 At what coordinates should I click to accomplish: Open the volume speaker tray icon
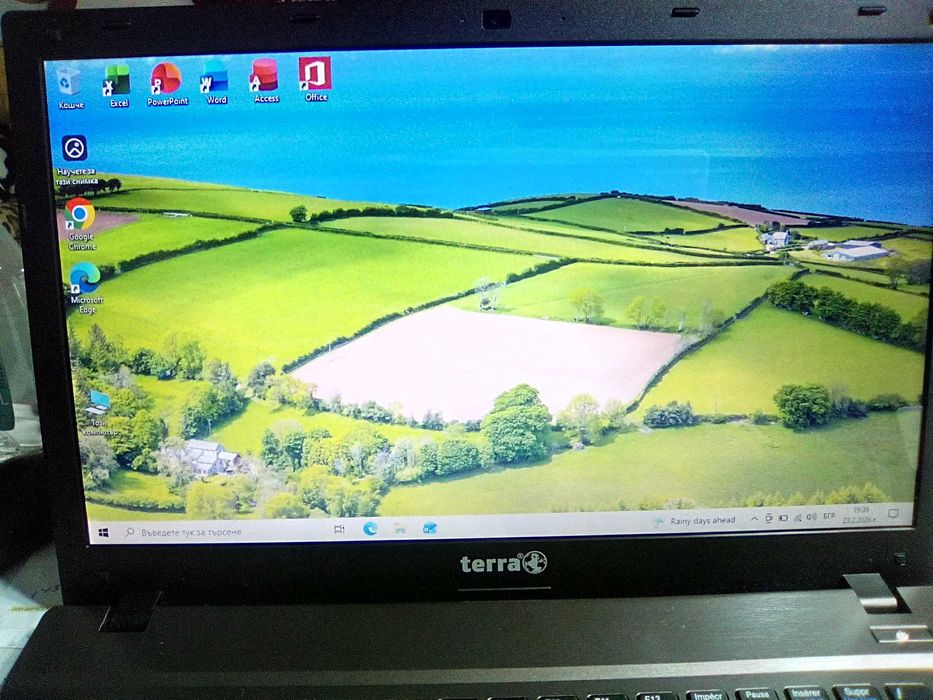tap(811, 517)
